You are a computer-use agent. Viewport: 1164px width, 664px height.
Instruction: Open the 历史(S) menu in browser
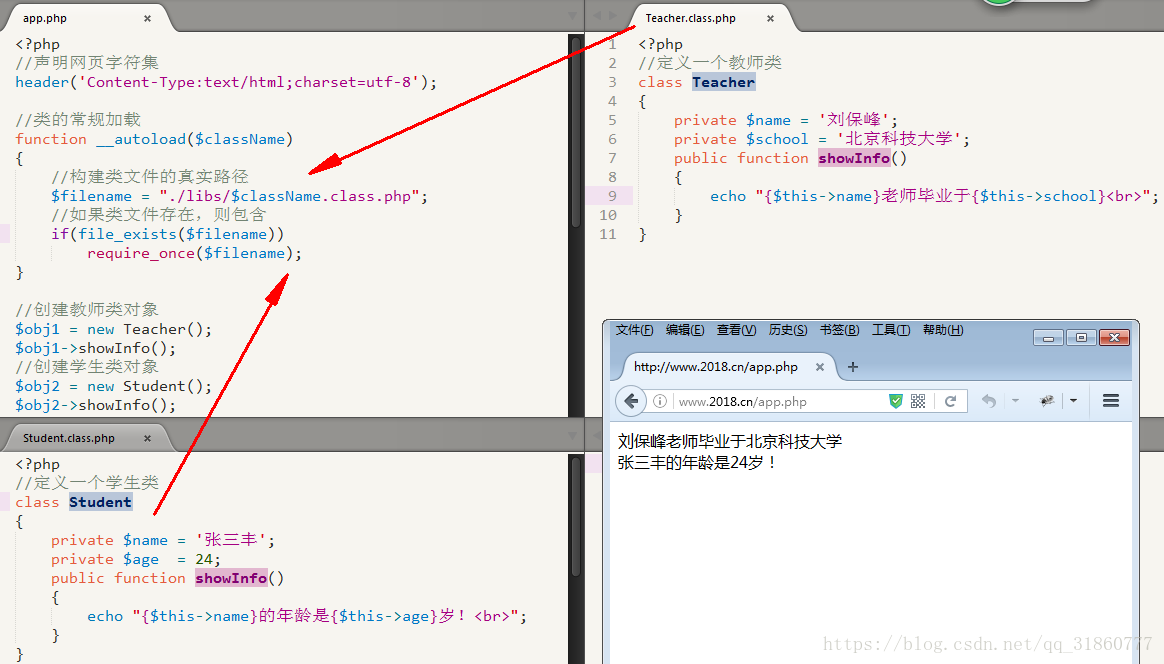pyautogui.click(x=788, y=330)
